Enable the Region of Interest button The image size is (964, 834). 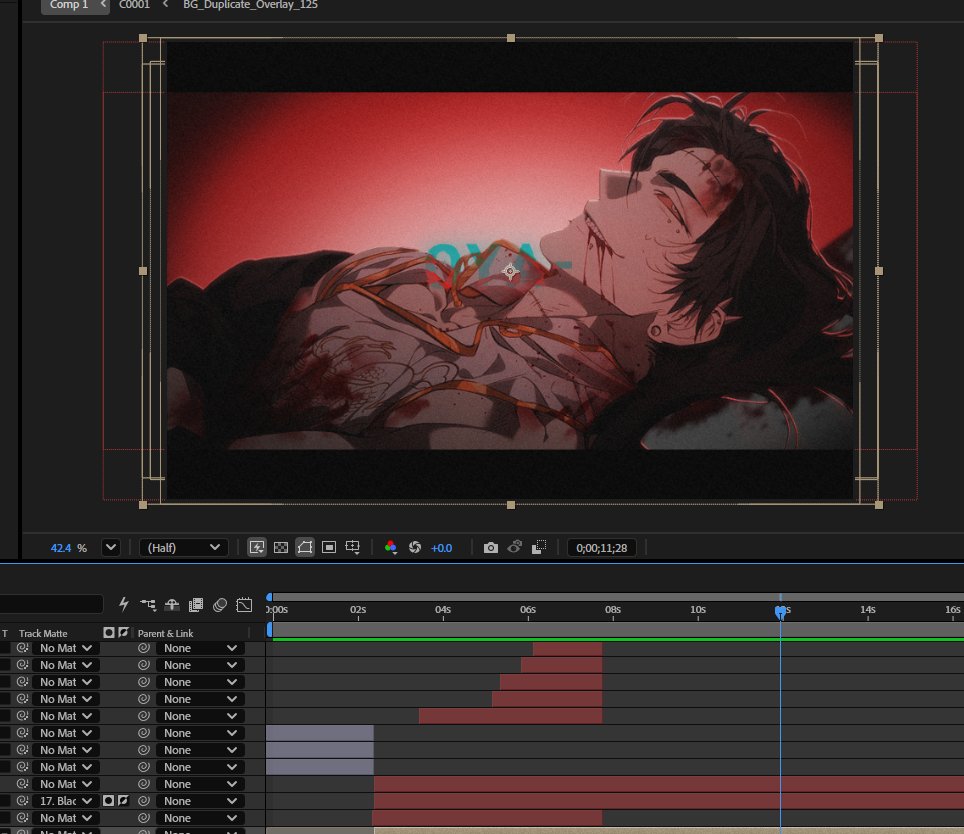[x=329, y=547]
